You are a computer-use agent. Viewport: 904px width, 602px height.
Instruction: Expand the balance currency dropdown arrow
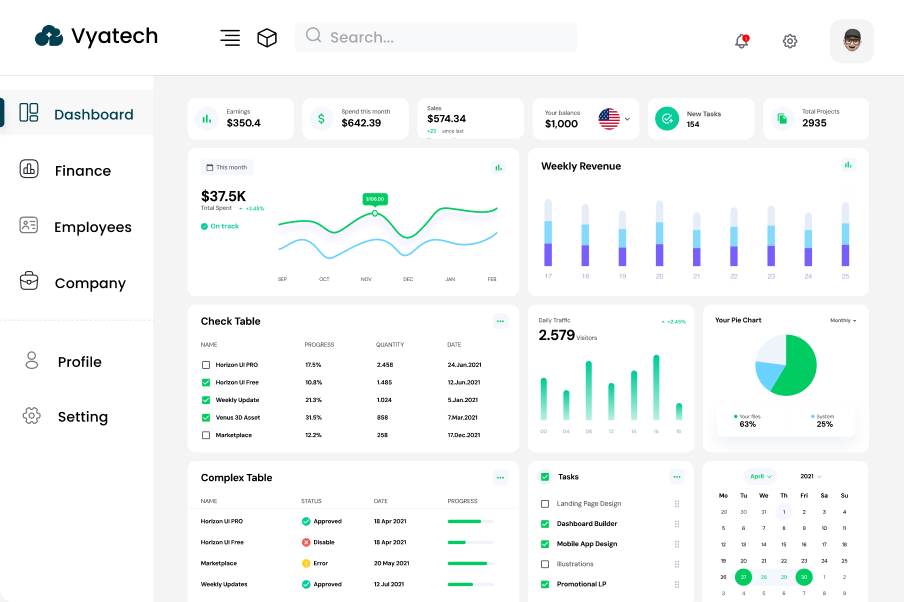pyautogui.click(x=627, y=119)
